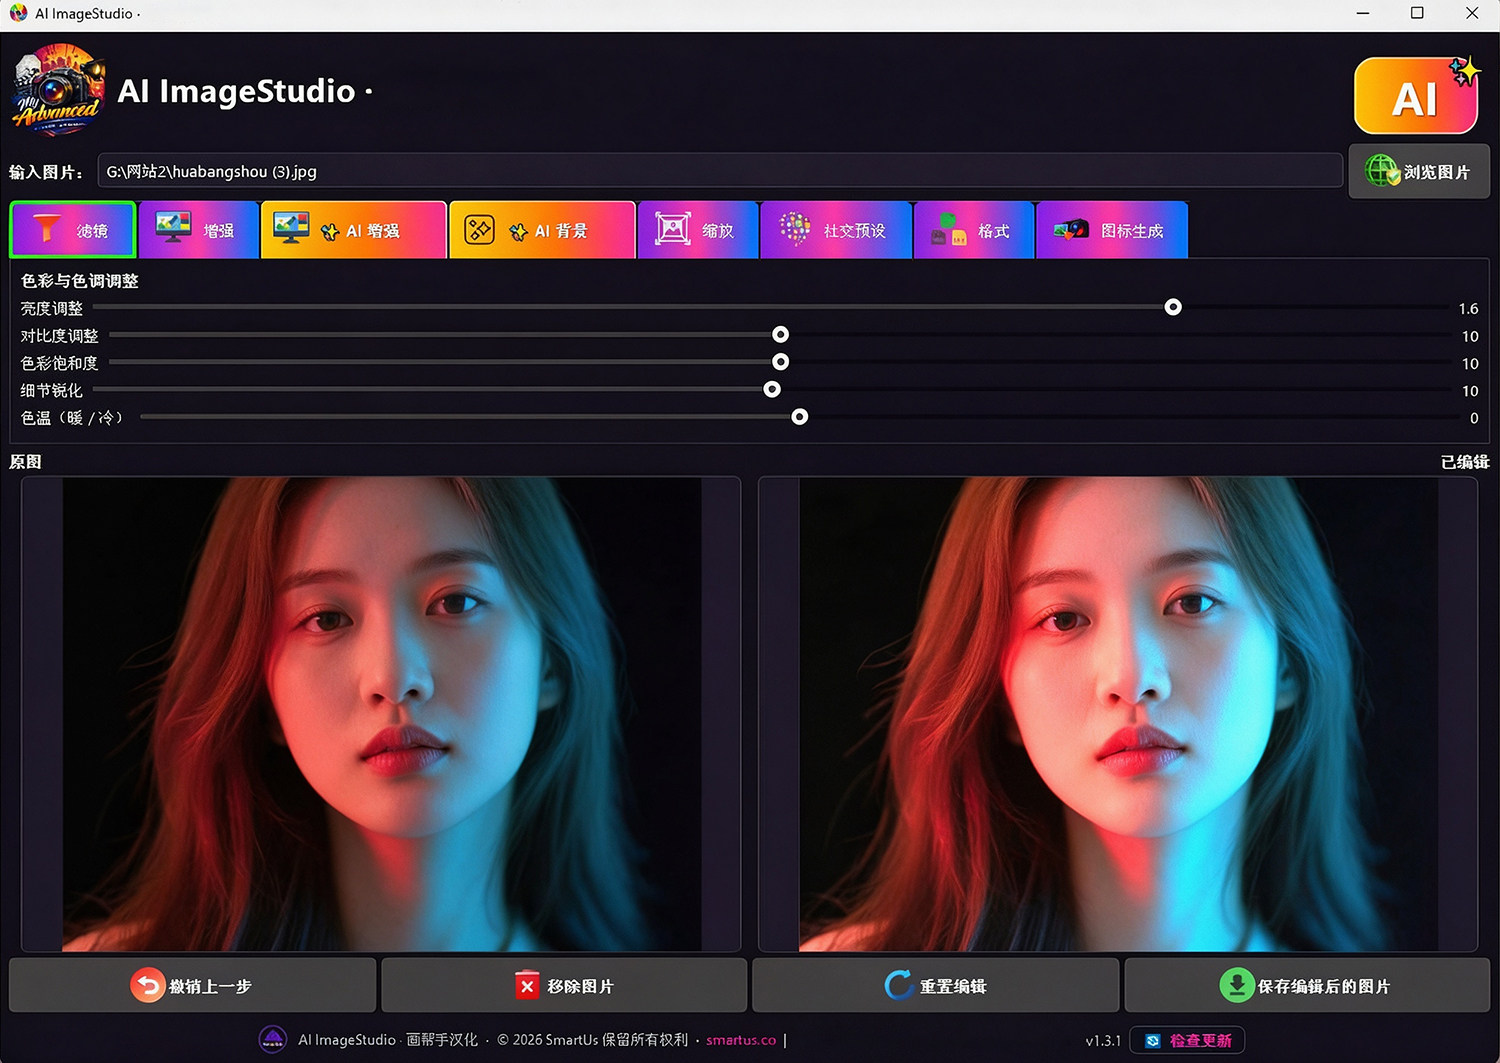Click the green download icon on 保存编辑后的图片
The height and width of the screenshot is (1063, 1500).
(1237, 986)
